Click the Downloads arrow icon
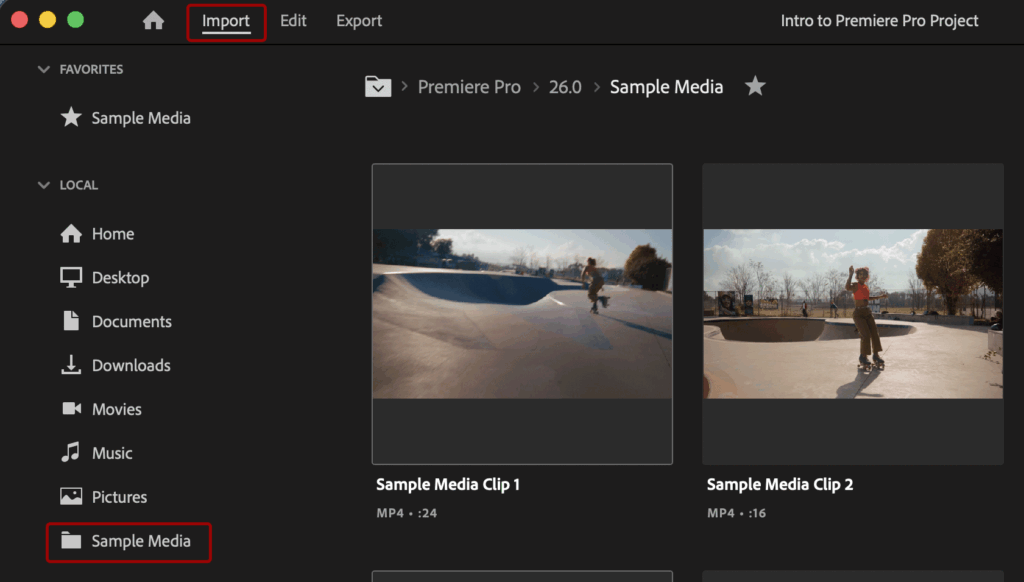The image size is (1024, 582). pyautogui.click(x=71, y=364)
